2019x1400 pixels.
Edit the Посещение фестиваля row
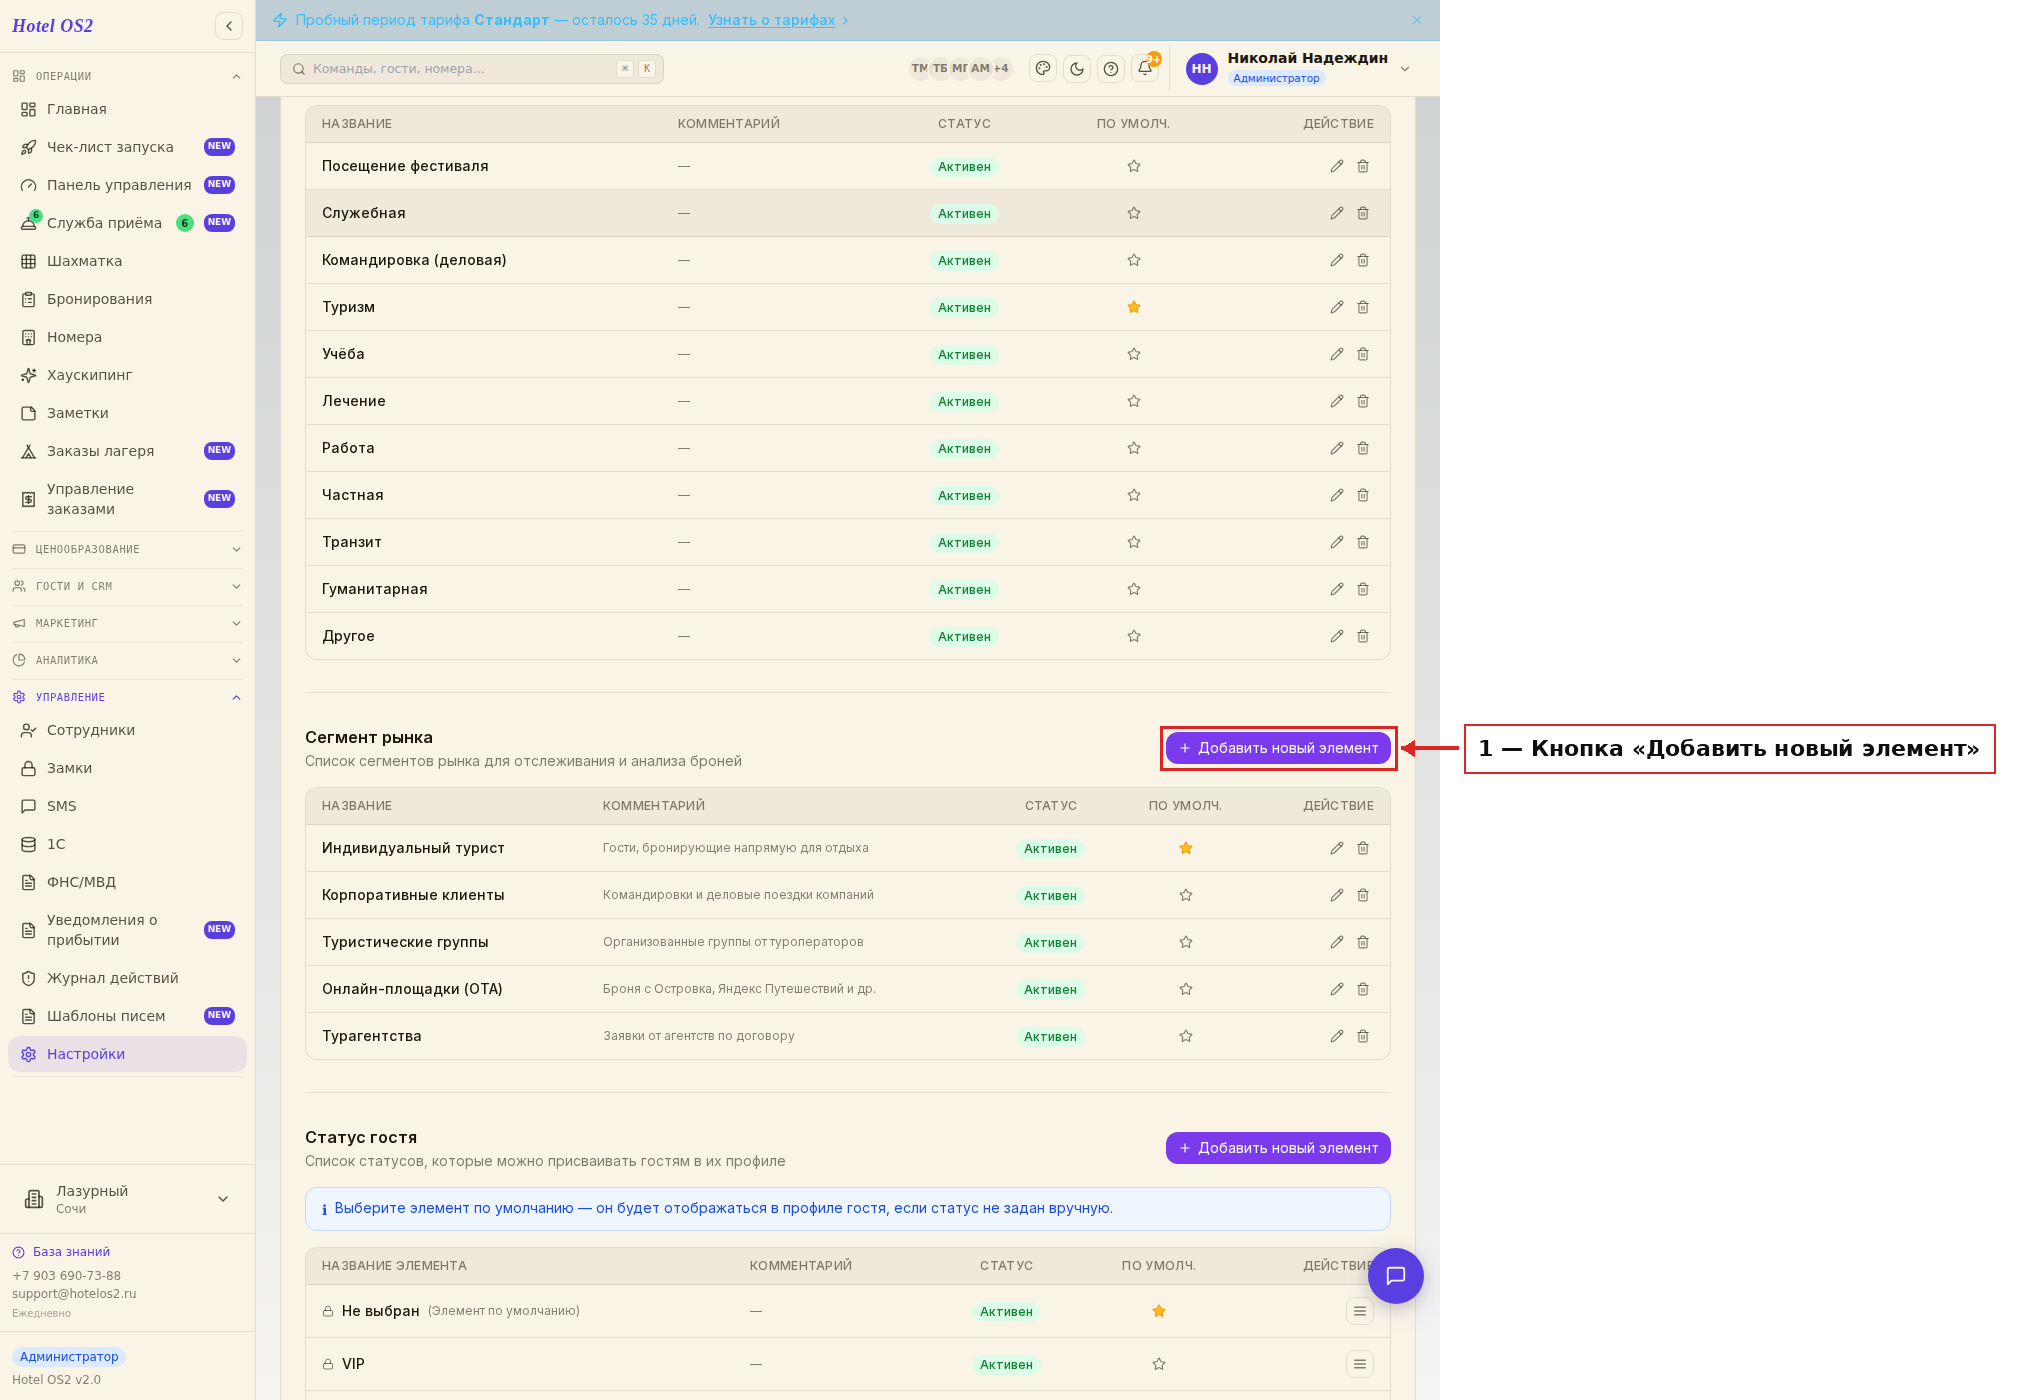(1337, 166)
